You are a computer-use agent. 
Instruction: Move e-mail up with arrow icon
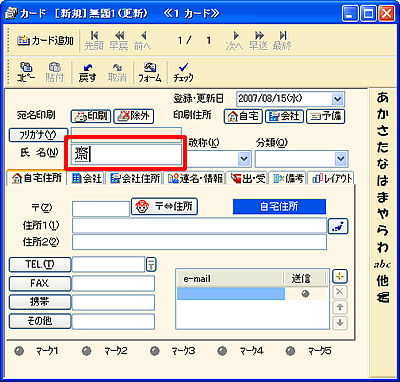[x=340, y=307]
